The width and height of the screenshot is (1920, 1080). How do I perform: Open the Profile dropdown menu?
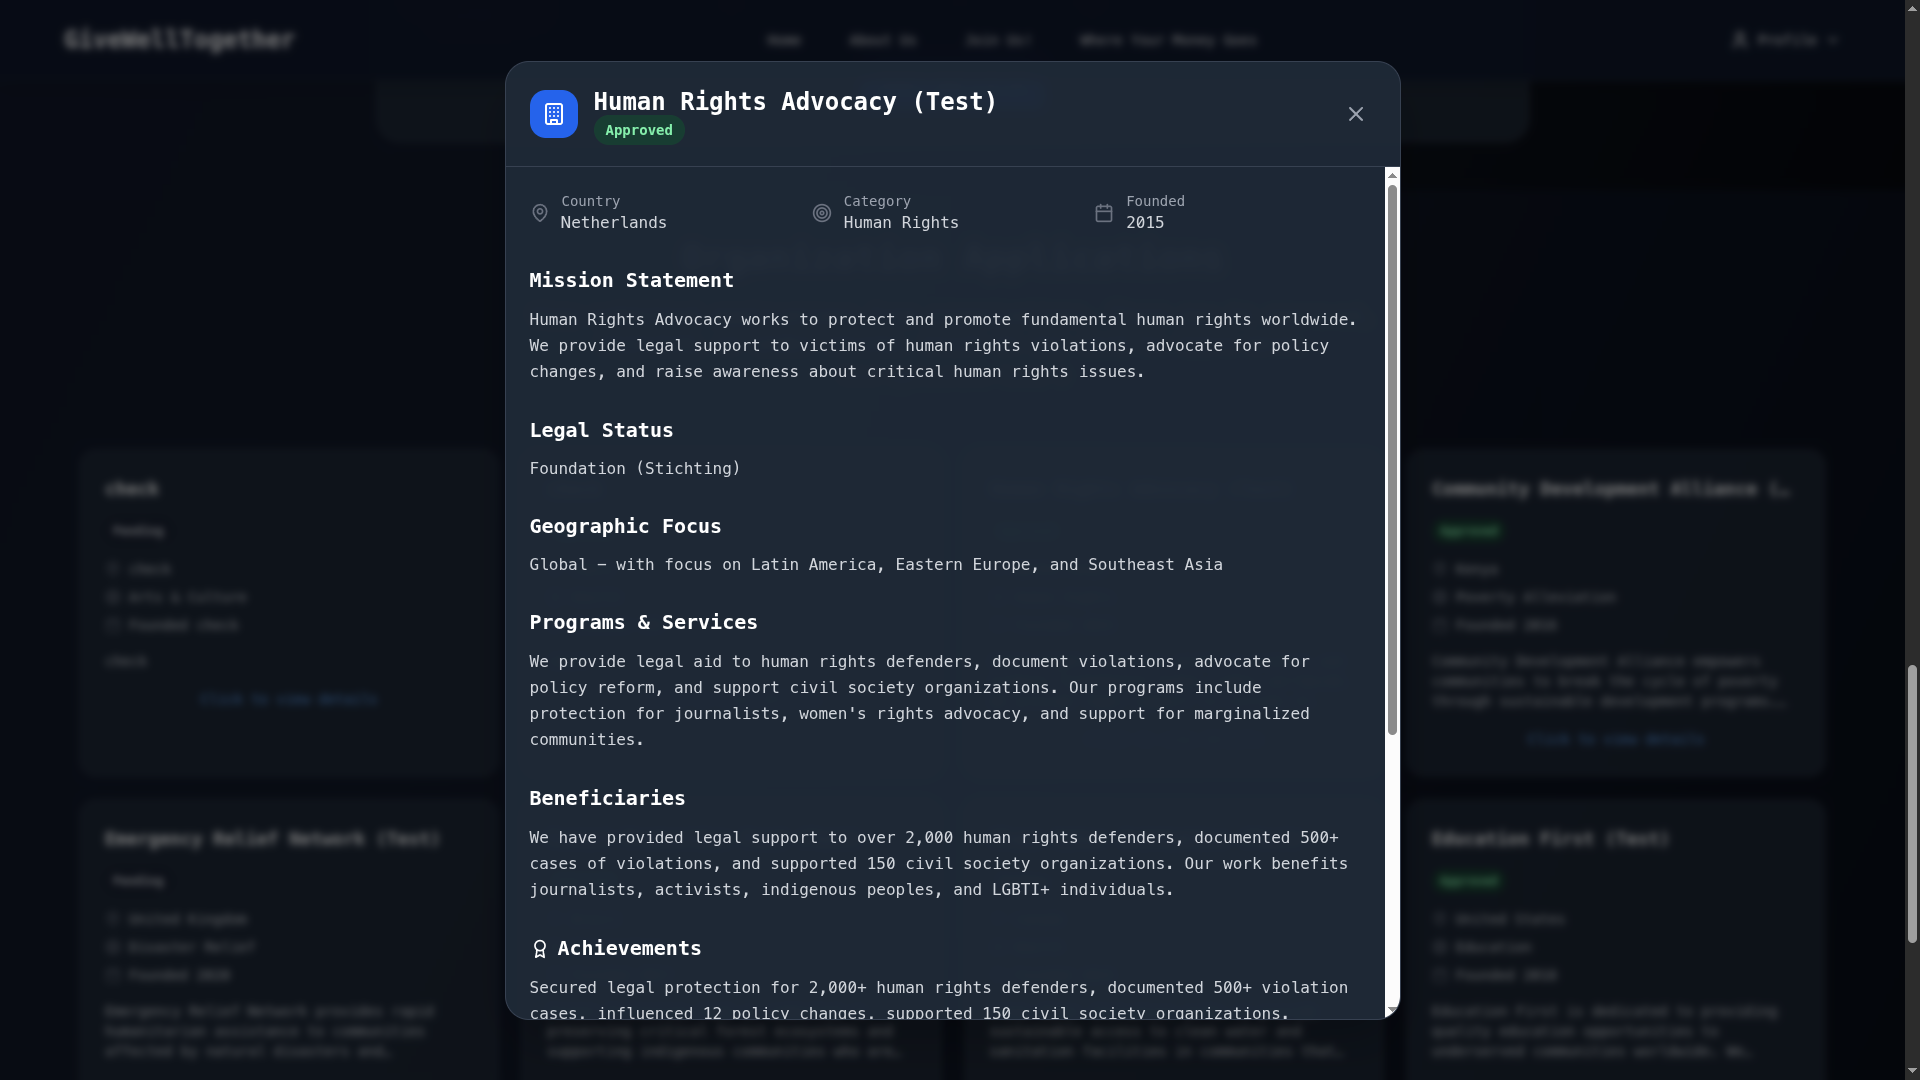1786,40
